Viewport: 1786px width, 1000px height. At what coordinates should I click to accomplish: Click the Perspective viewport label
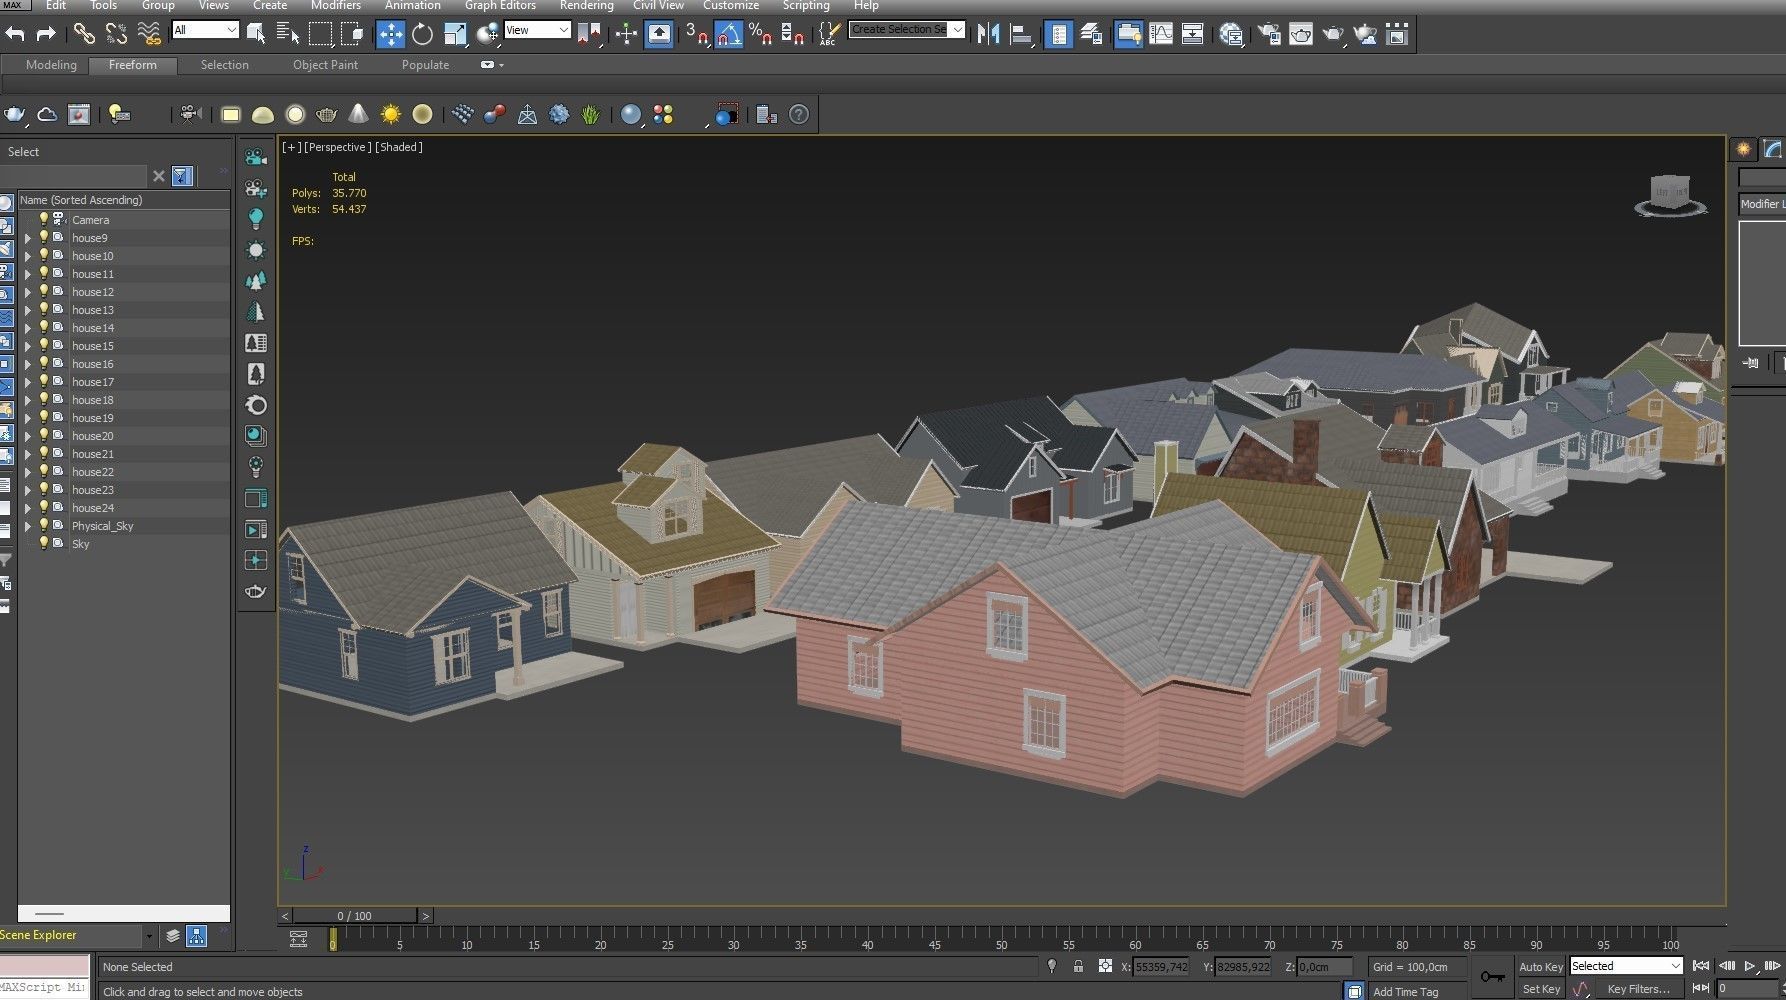pyautogui.click(x=338, y=147)
